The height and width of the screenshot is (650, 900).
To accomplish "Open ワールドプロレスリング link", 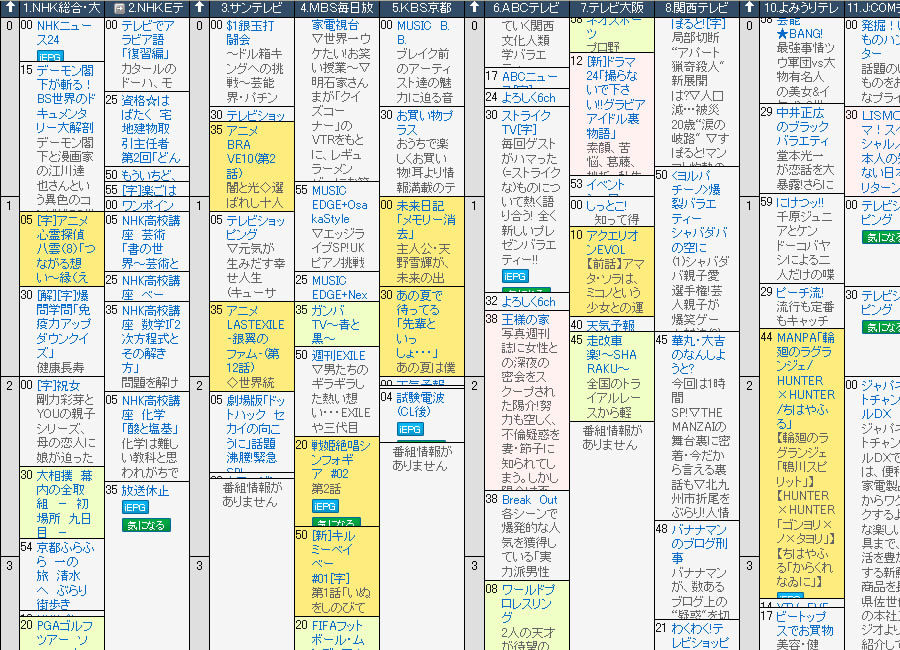I will [x=529, y=603].
